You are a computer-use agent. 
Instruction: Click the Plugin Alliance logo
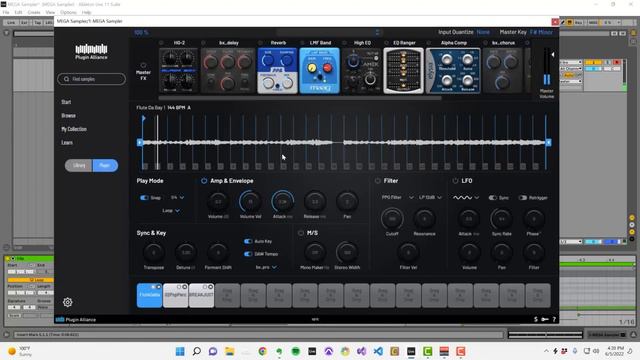point(91,51)
